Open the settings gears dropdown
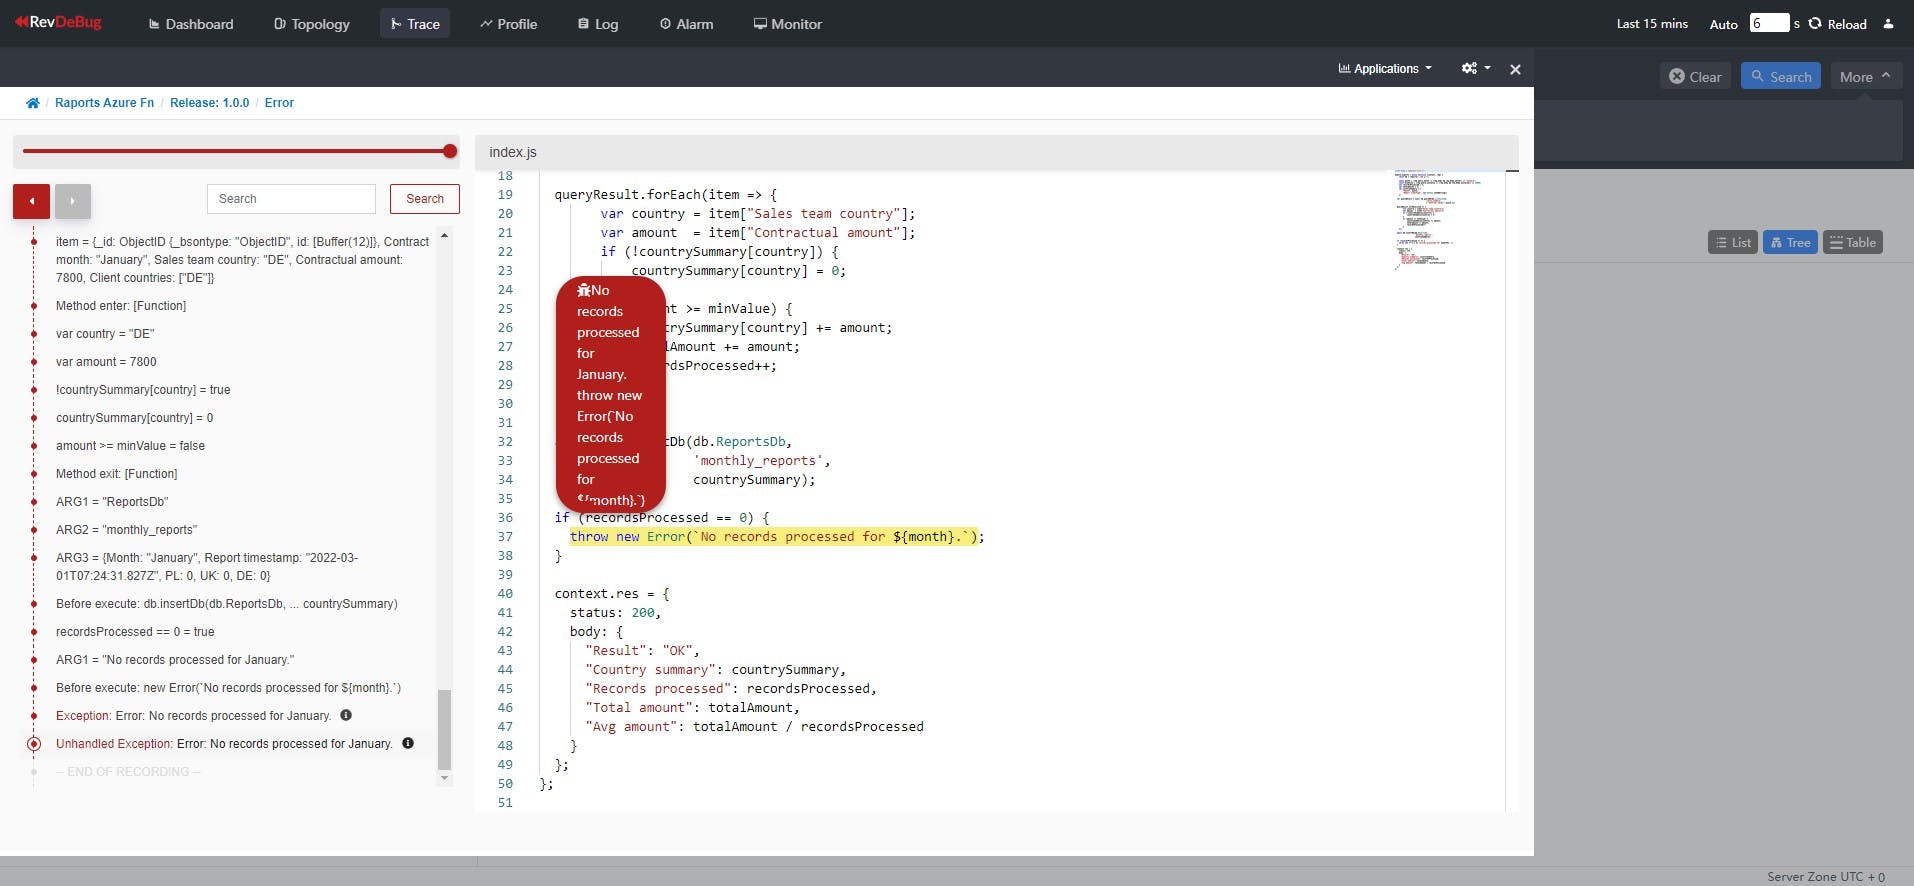This screenshot has height=886, width=1914. [1476, 68]
